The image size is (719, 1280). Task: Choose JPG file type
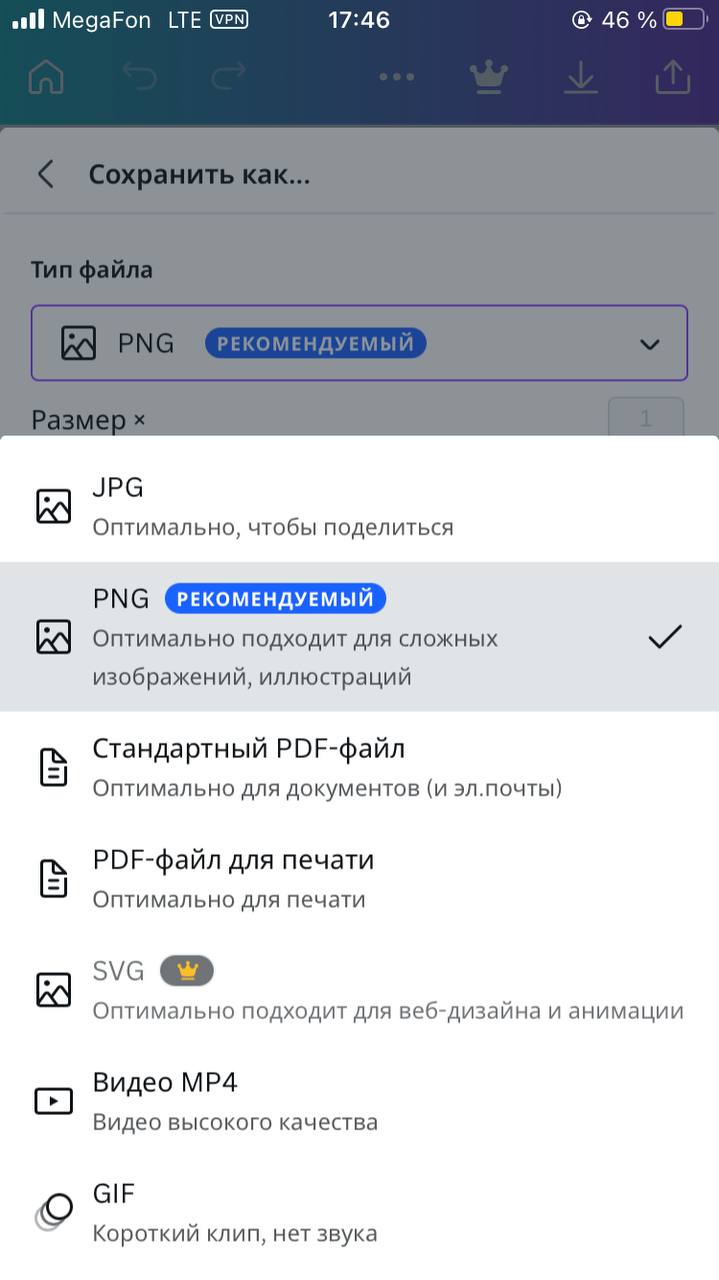tap(359, 506)
